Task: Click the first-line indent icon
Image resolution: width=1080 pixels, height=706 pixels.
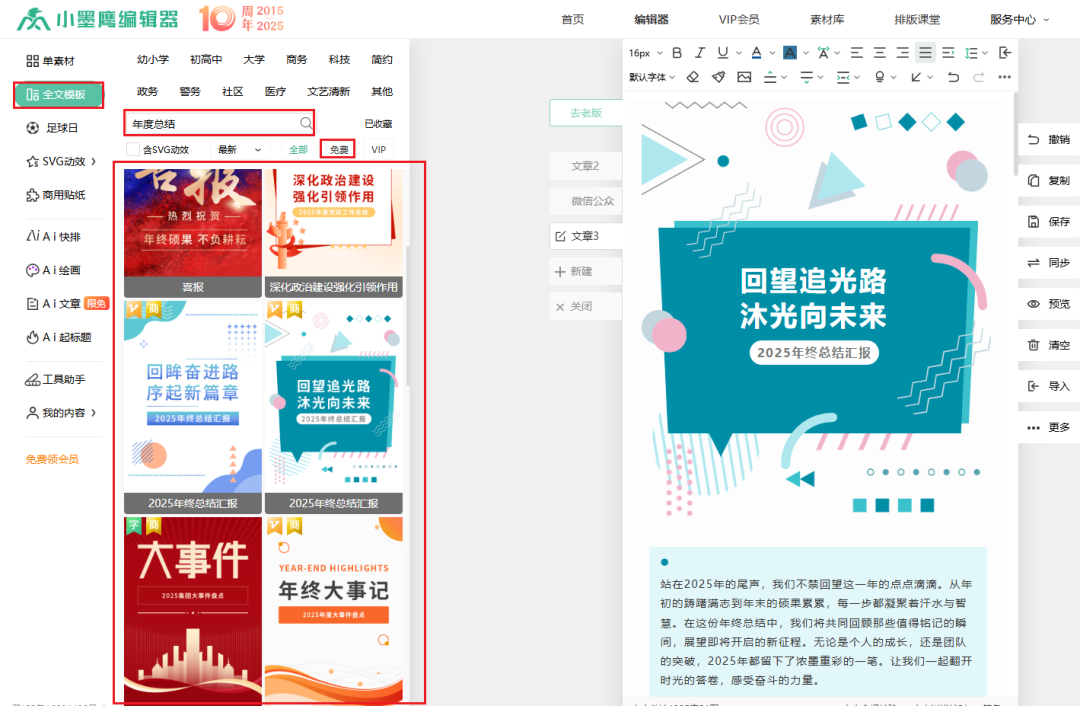Action: [x=948, y=52]
